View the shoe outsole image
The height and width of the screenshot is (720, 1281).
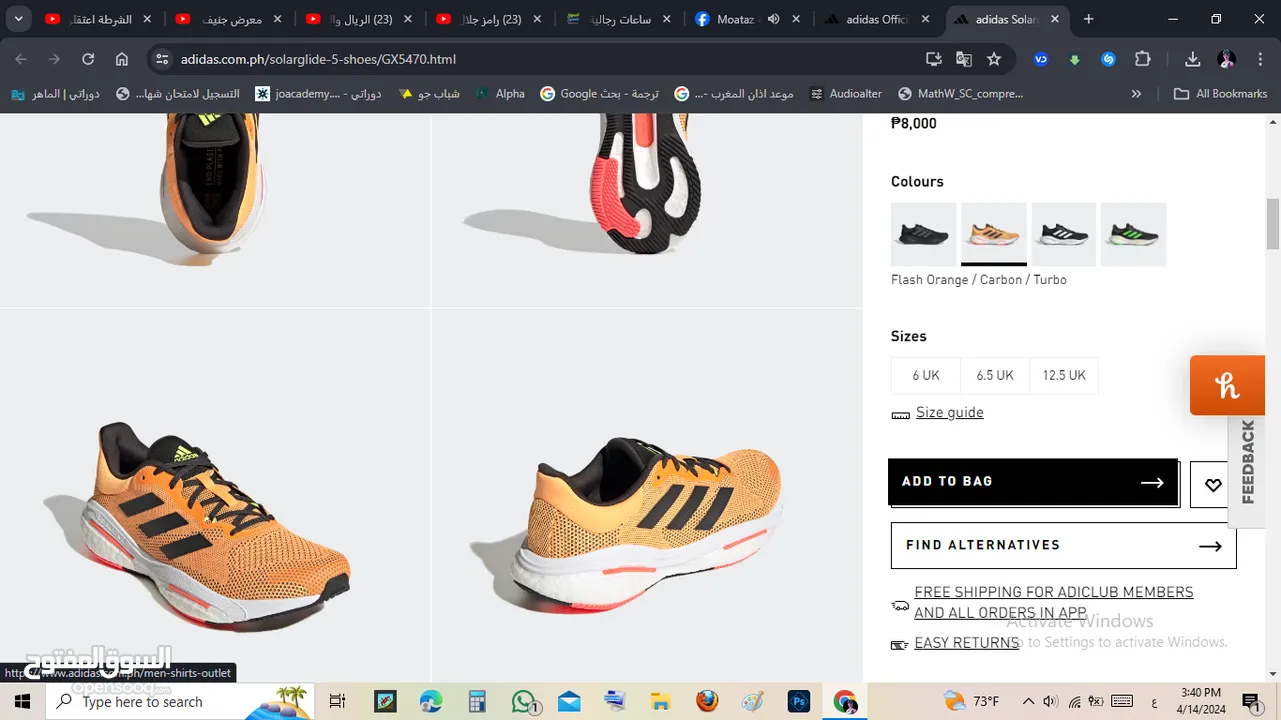pos(647,210)
